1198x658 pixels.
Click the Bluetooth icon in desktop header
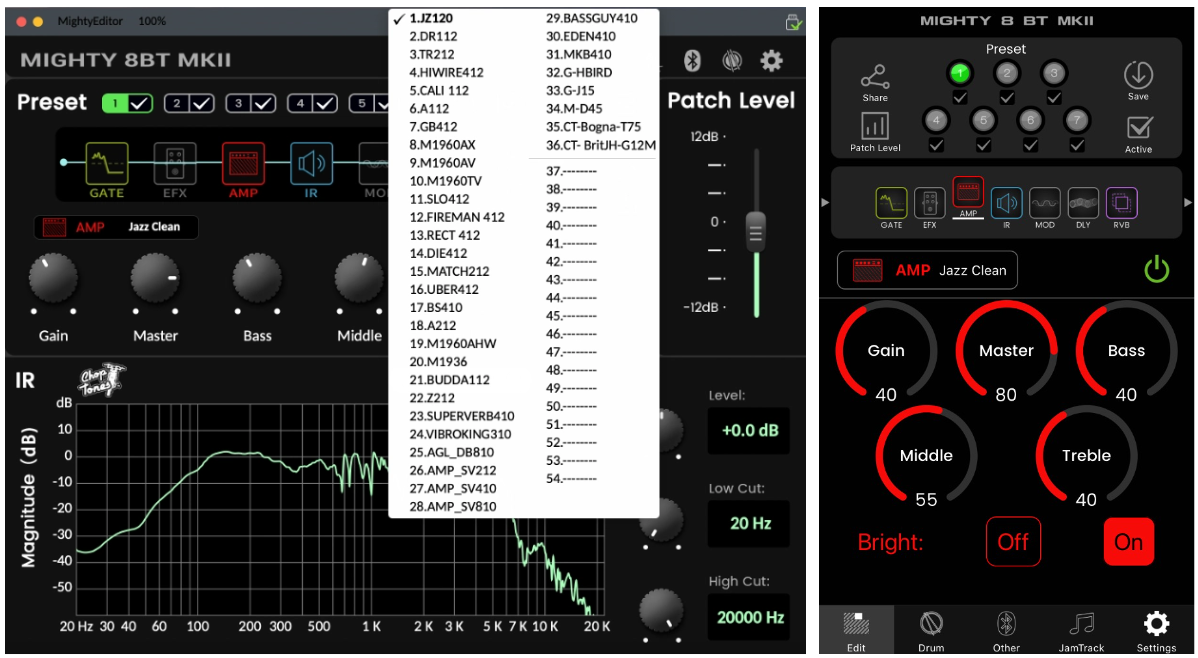pyautogui.click(x=691, y=61)
